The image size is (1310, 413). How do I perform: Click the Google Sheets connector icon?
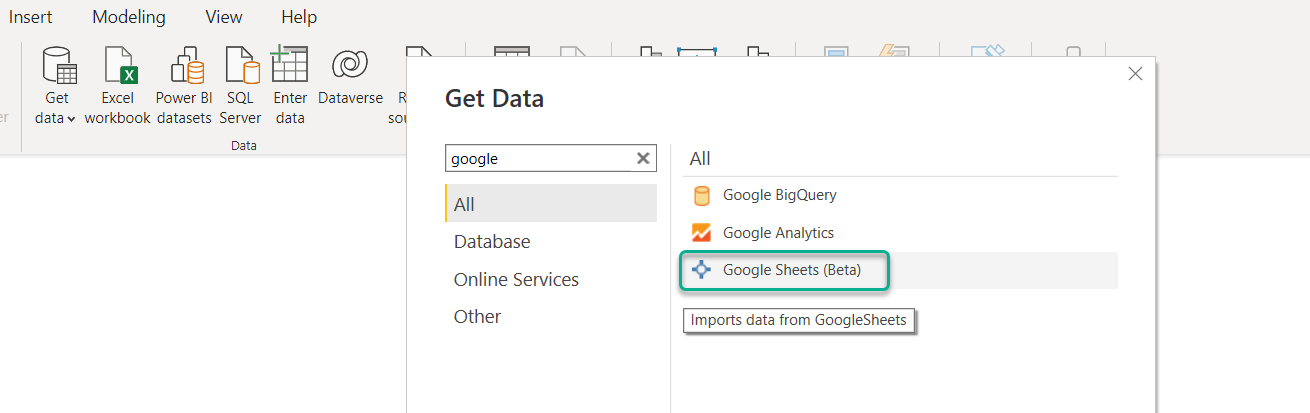click(701, 270)
